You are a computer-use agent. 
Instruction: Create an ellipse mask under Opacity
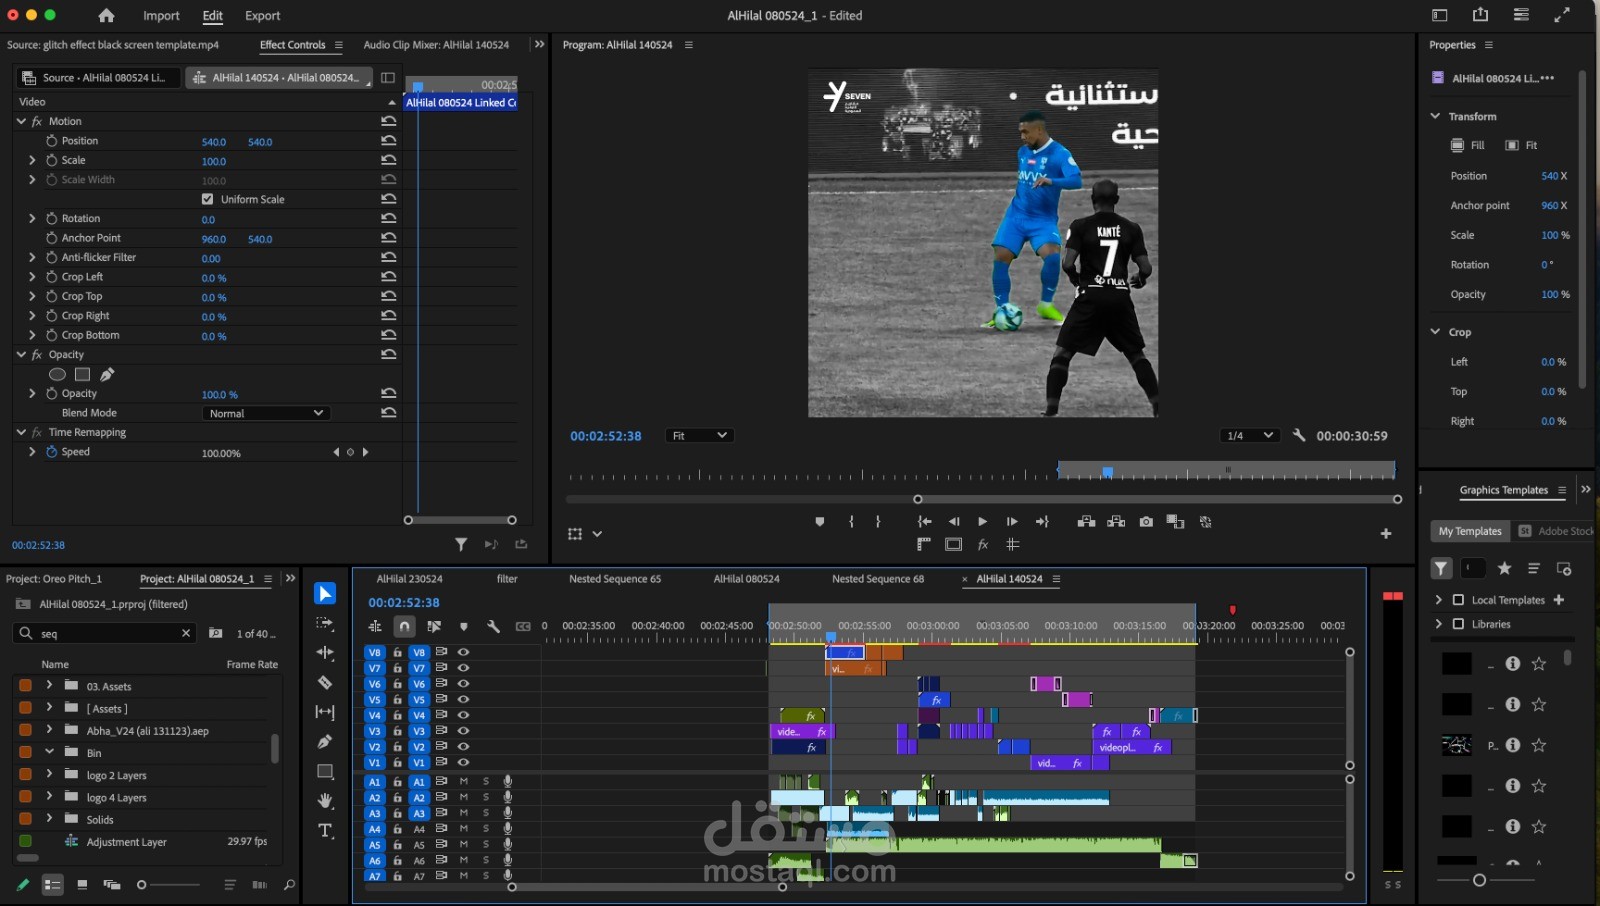pos(58,375)
